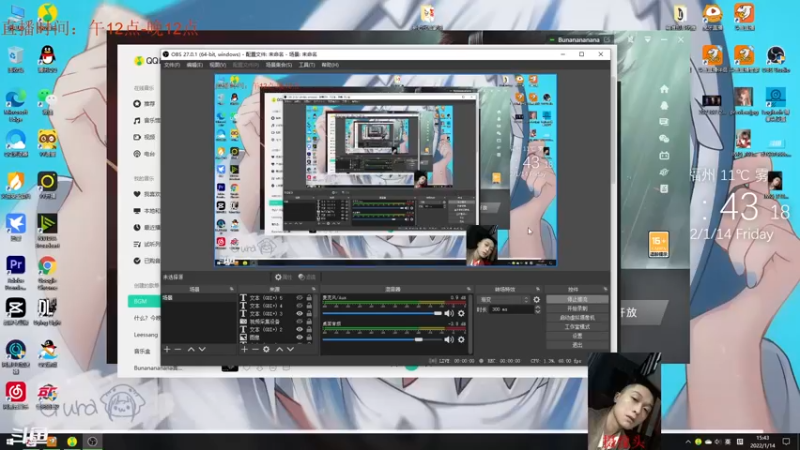
Task: Click WeChat icon in right sidebar panel
Action: 664,138
